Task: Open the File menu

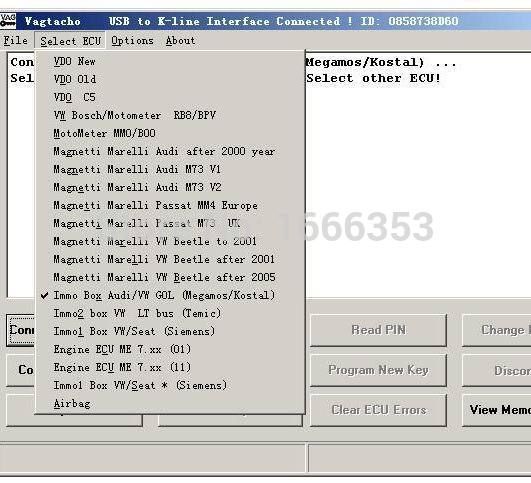Action: (x=16, y=41)
